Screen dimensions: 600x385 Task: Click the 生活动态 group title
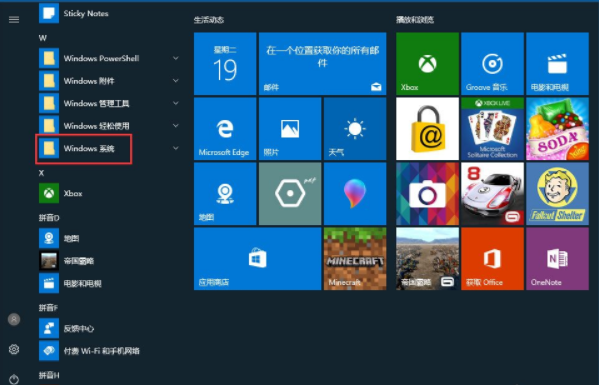point(209,20)
